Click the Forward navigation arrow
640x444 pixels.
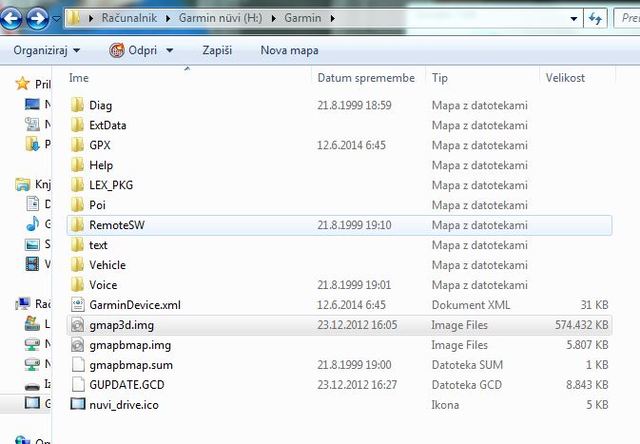[38, 19]
